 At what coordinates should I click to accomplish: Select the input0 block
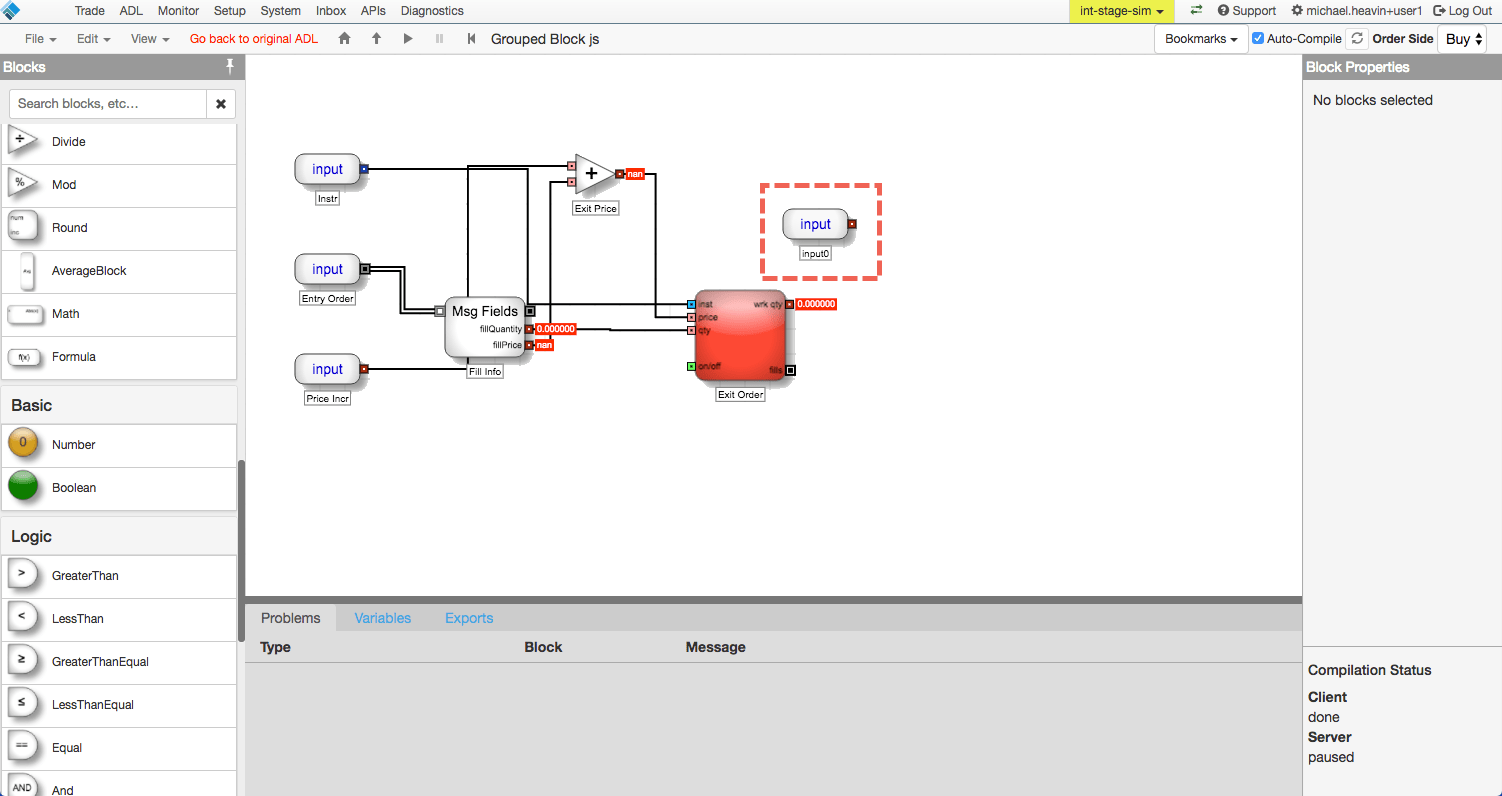click(x=815, y=225)
